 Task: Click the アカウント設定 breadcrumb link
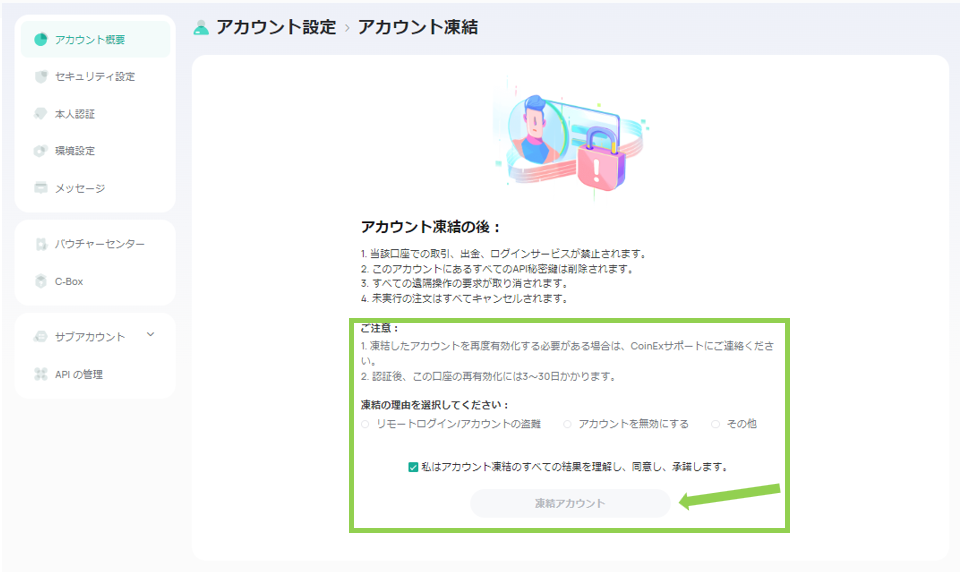(277, 28)
